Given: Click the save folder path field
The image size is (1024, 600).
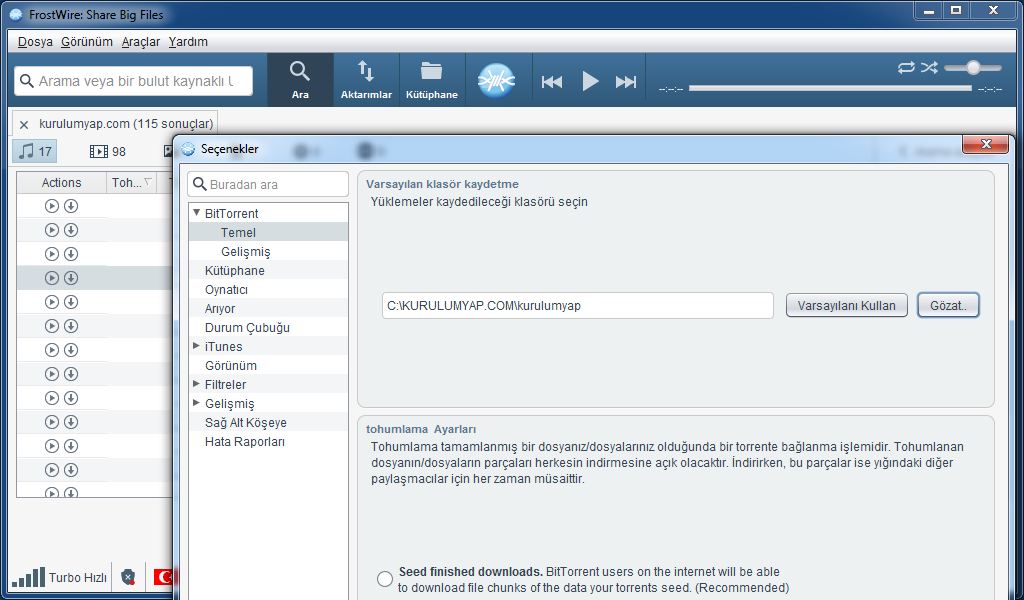Looking at the screenshot, I should 578,306.
